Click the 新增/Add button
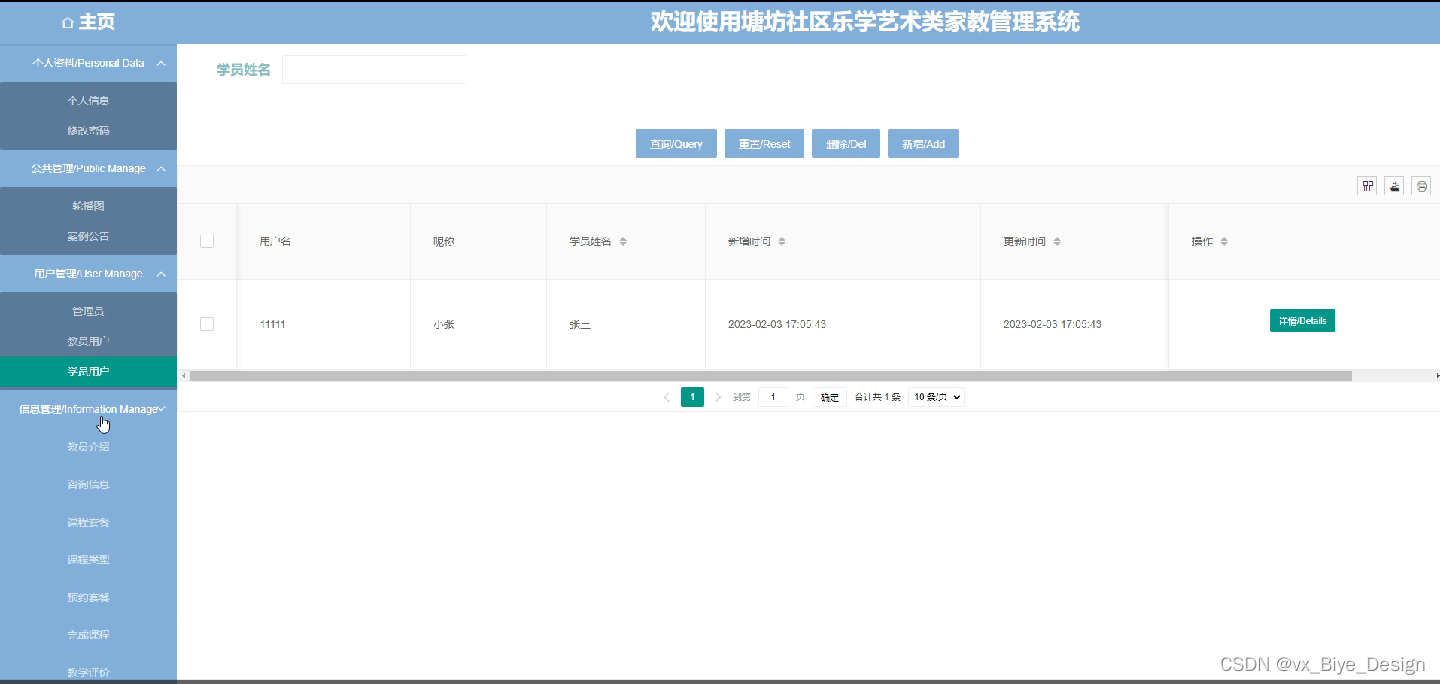The height and width of the screenshot is (684, 1440). [x=923, y=144]
